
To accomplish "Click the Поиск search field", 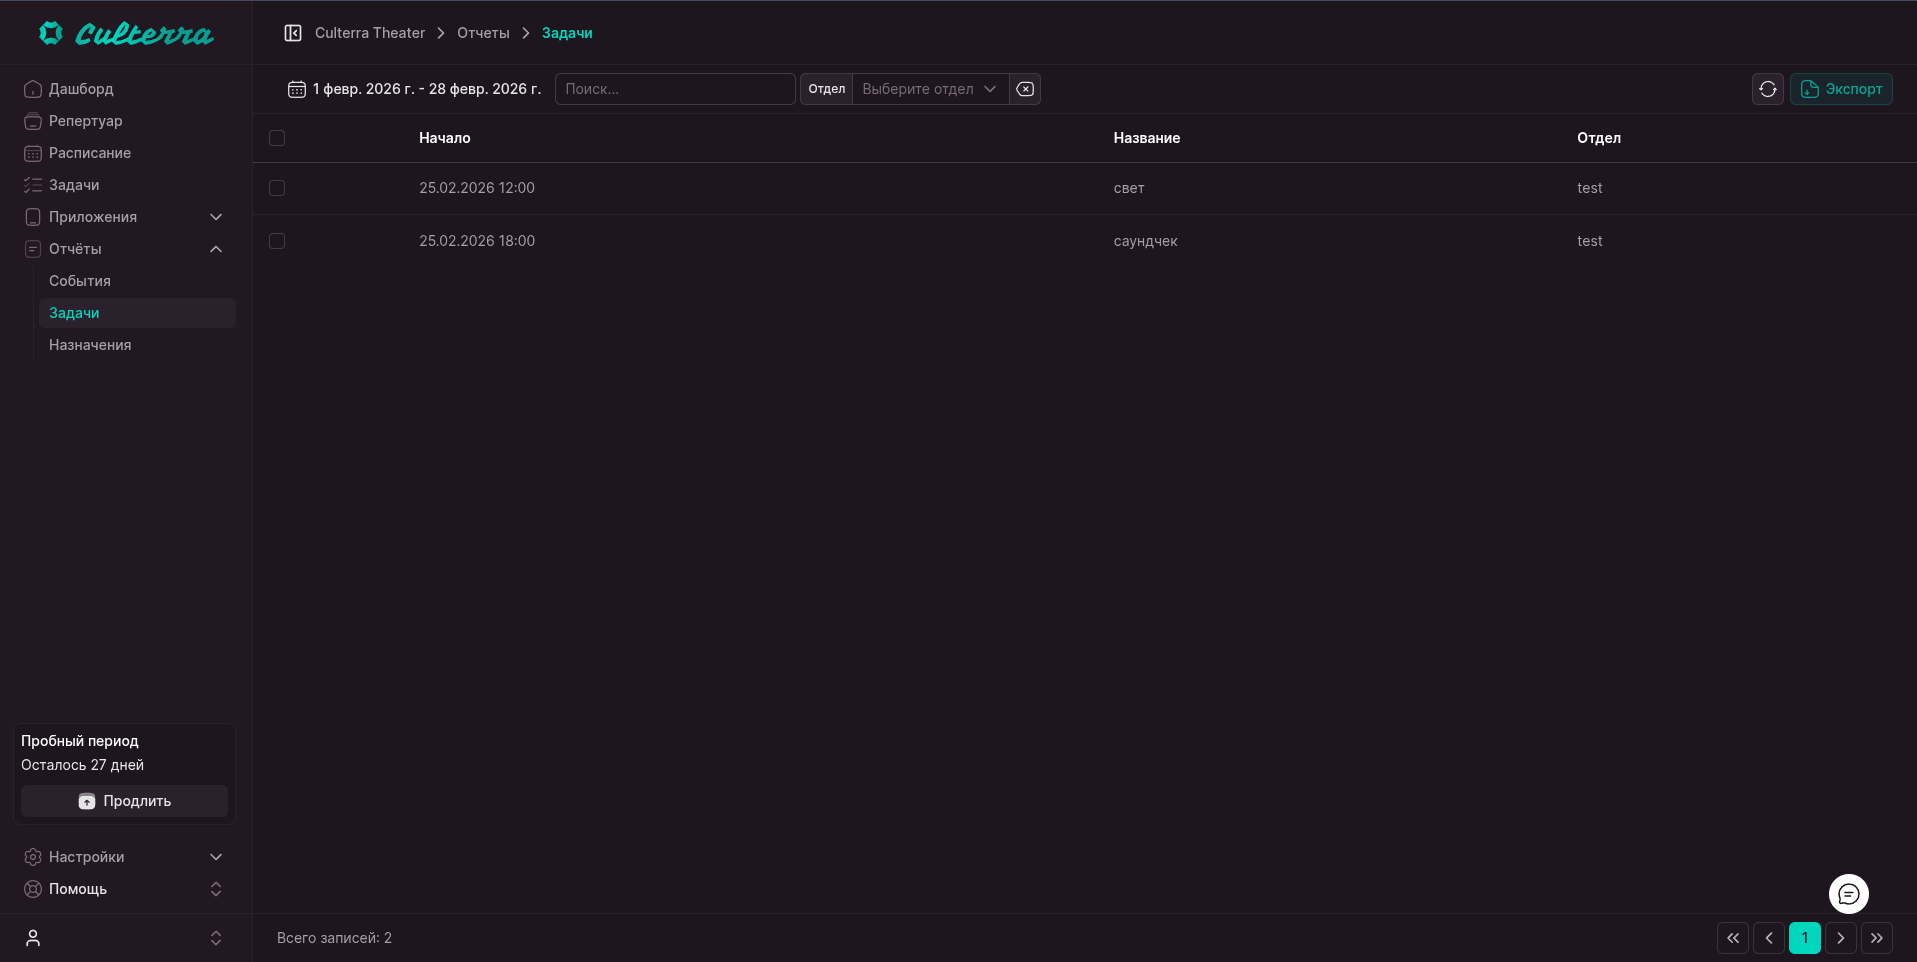I will click(x=675, y=89).
